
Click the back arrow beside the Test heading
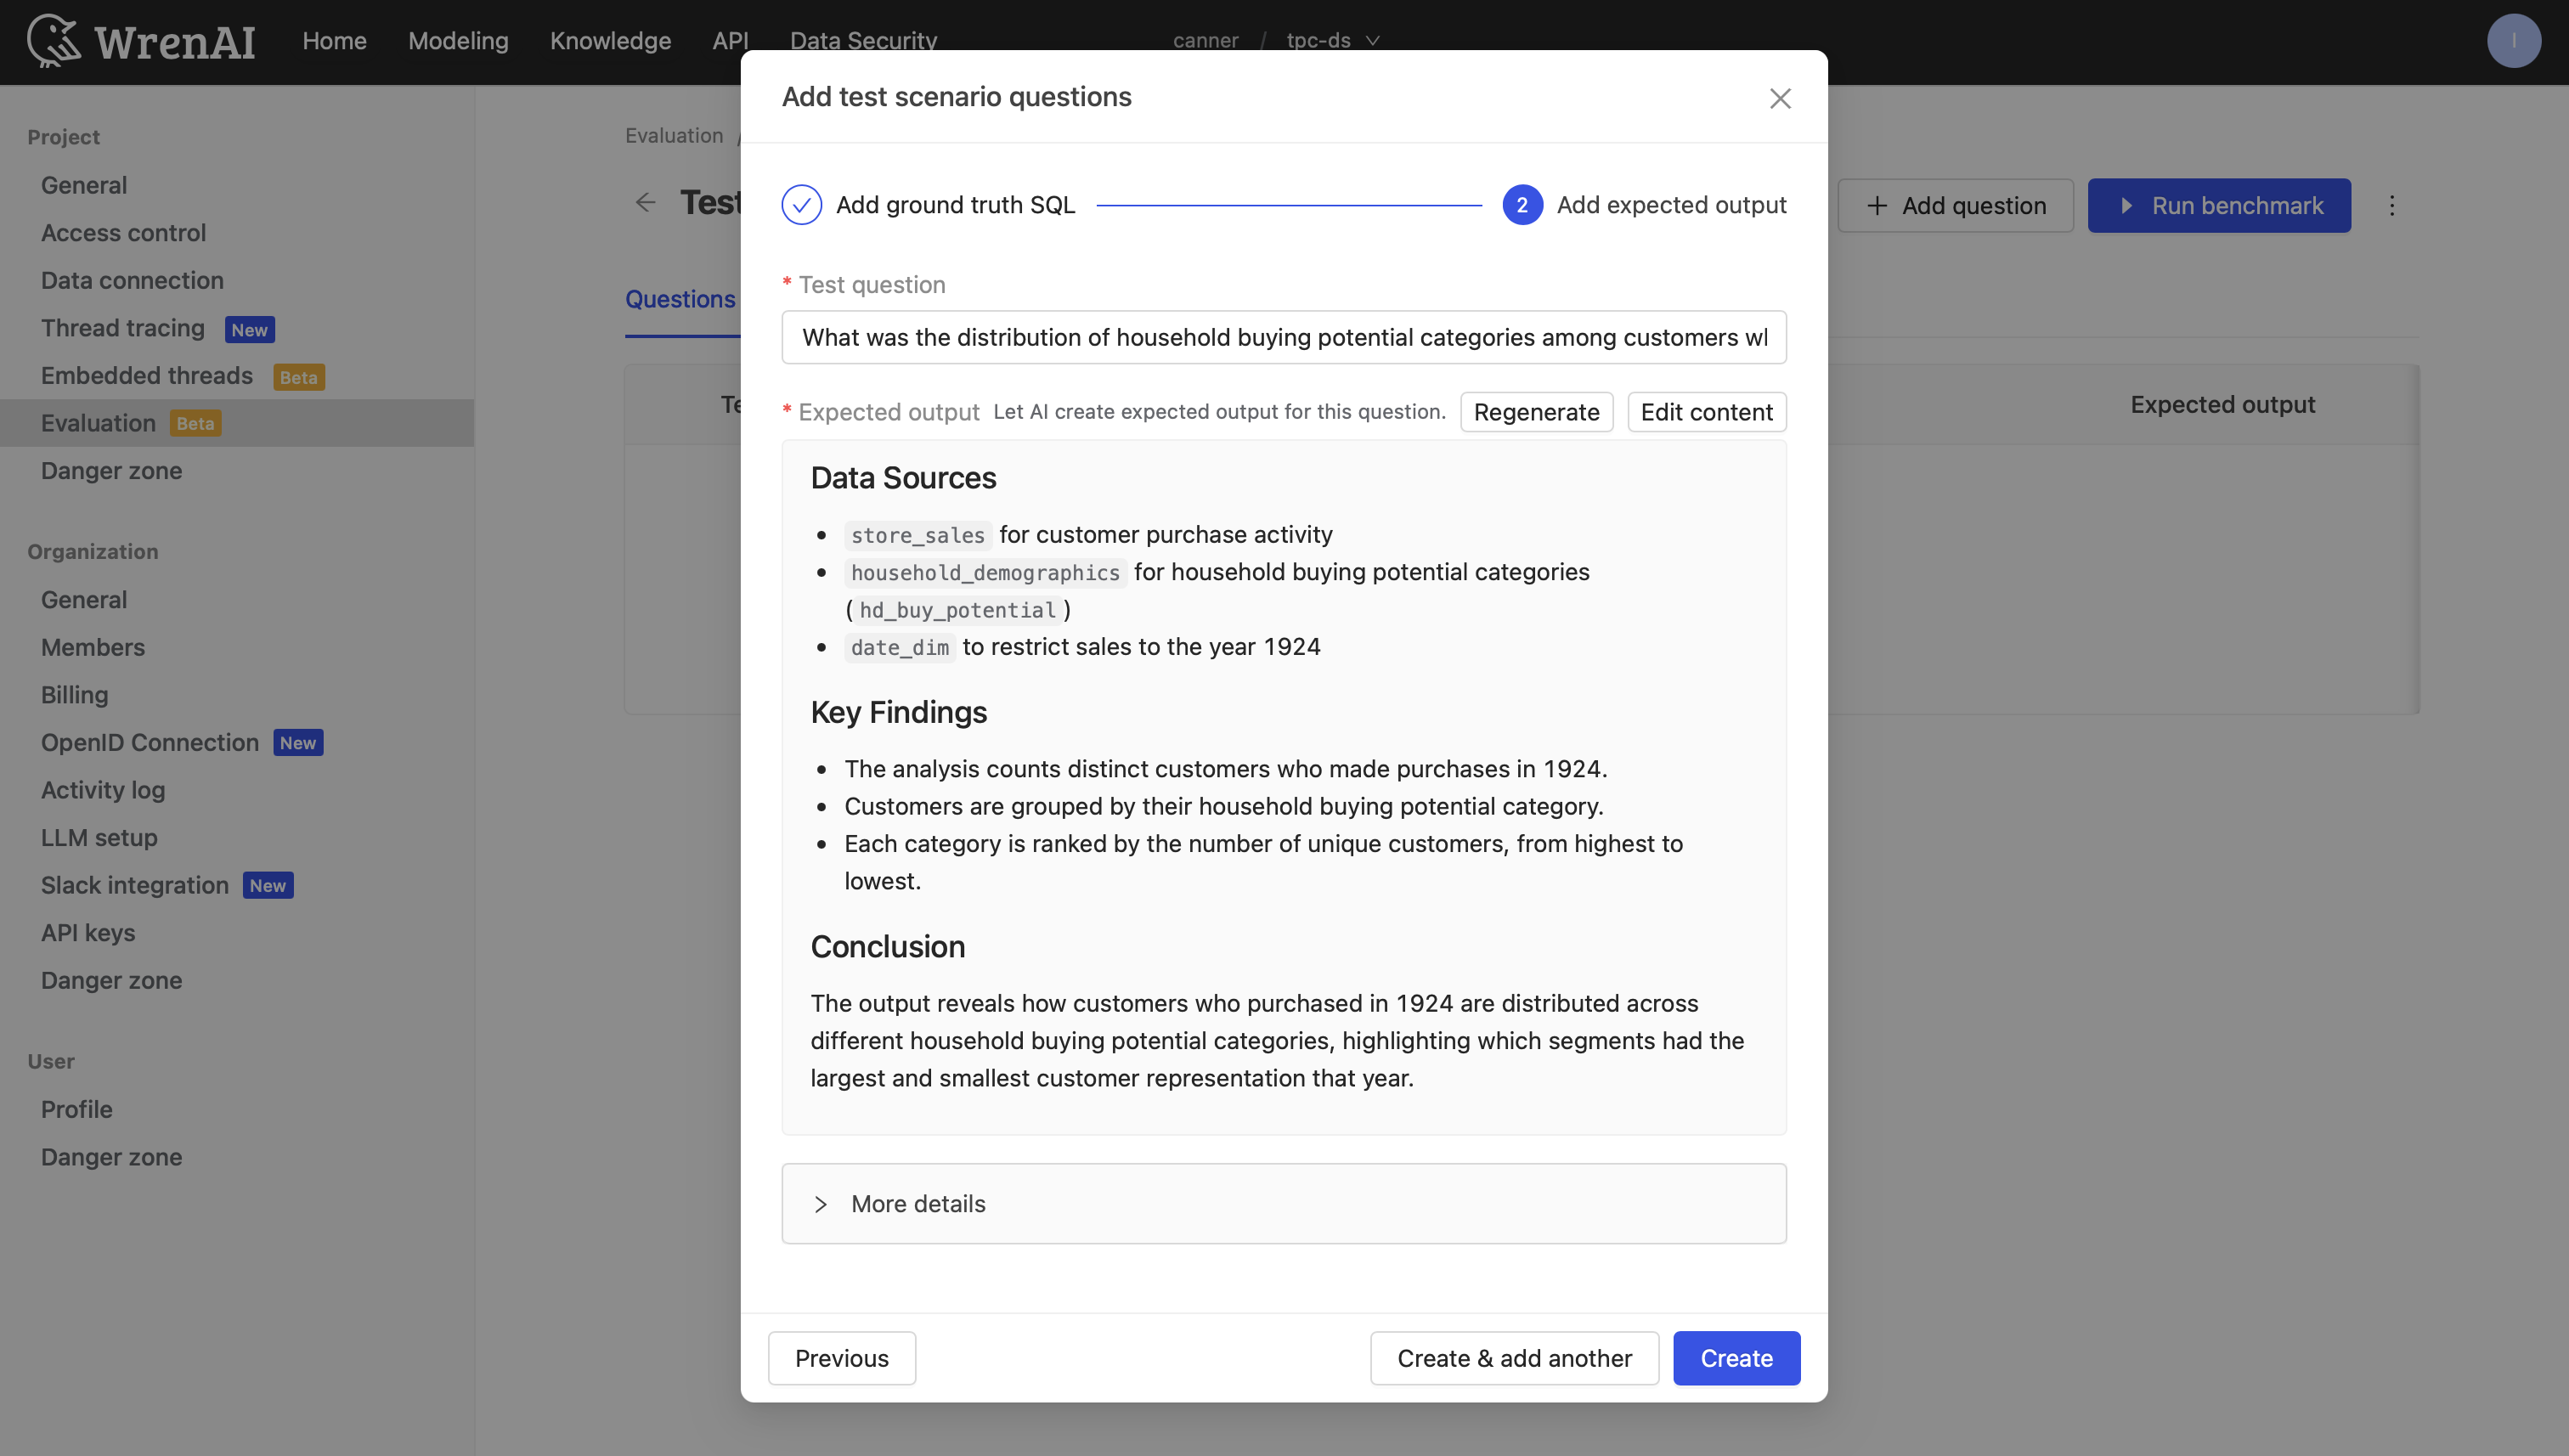[x=646, y=202]
